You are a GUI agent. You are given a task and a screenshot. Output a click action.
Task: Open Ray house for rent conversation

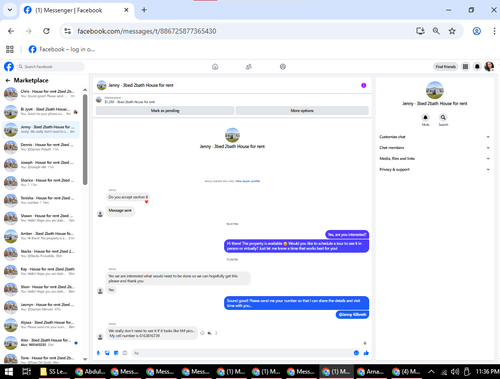tap(41, 272)
